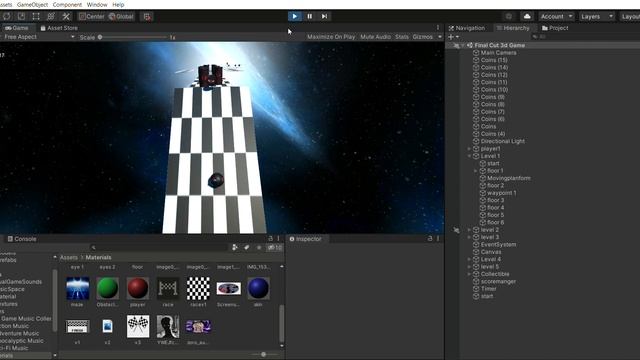Expand the Level 4 object
The image size is (640, 360).
point(469,259)
